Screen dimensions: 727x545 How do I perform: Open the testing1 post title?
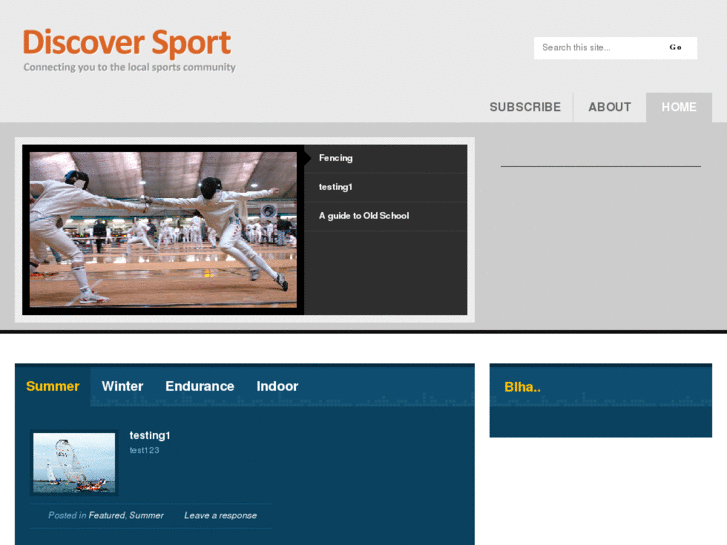click(x=150, y=435)
